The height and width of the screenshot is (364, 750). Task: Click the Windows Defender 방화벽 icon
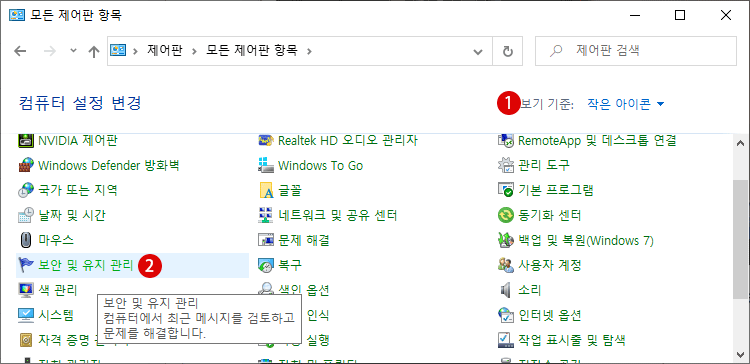pos(25,165)
